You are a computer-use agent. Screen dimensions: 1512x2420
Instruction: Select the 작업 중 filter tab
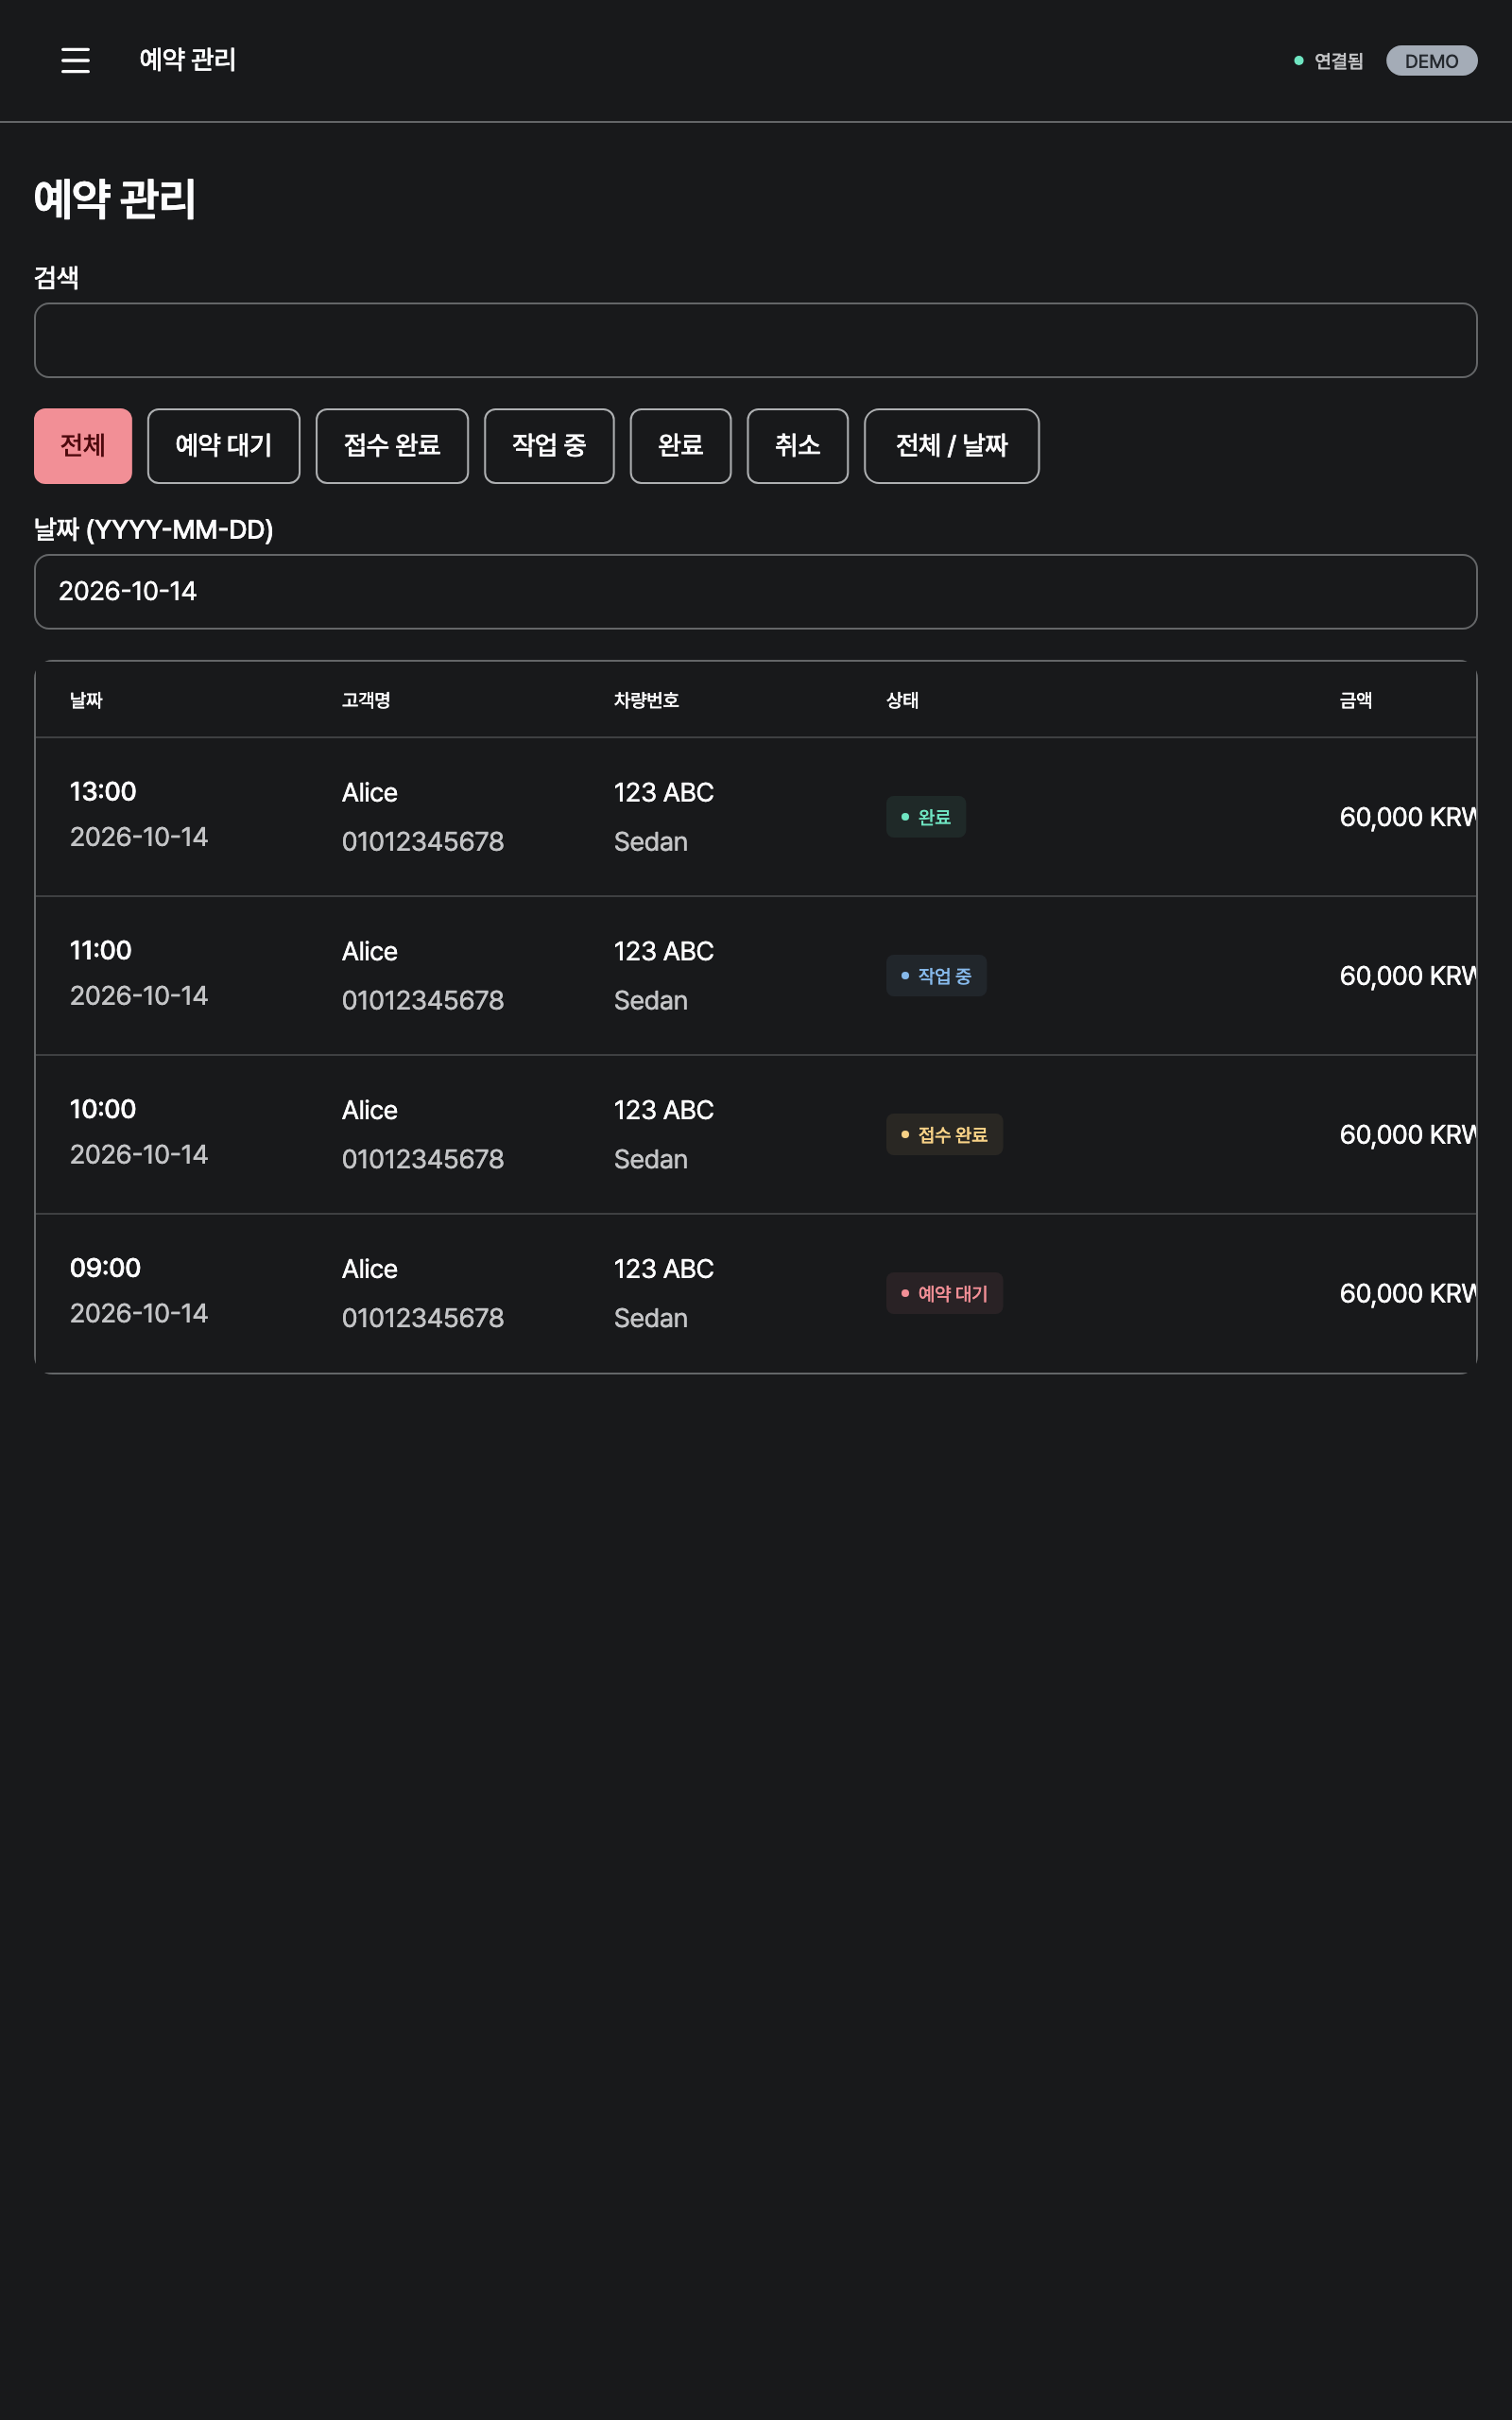(549, 446)
